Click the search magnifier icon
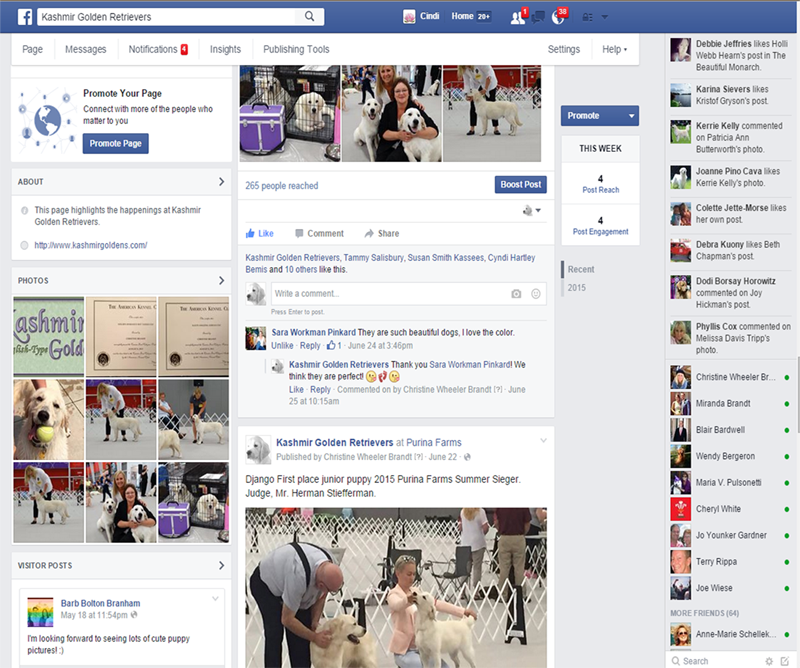This screenshot has width=800, height=668. coord(310,17)
